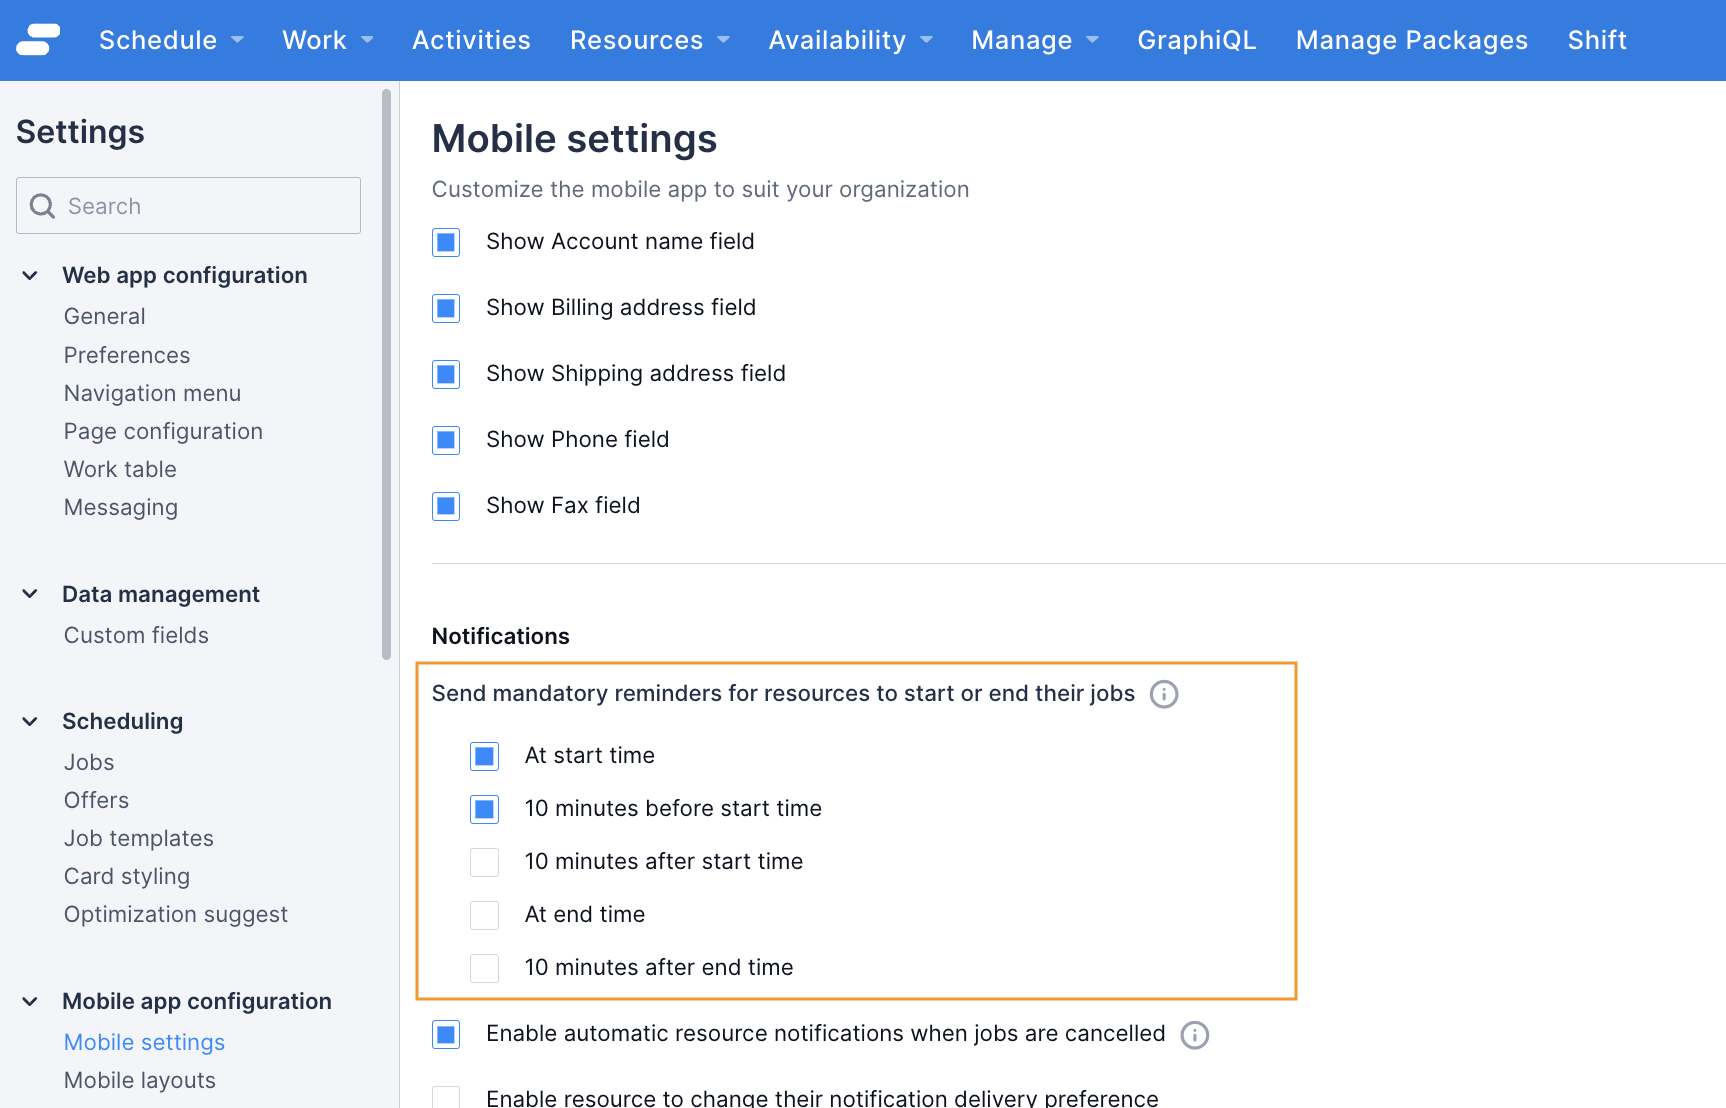This screenshot has height=1108, width=1726.
Task: Disable Show Billing address field
Action: [445, 308]
